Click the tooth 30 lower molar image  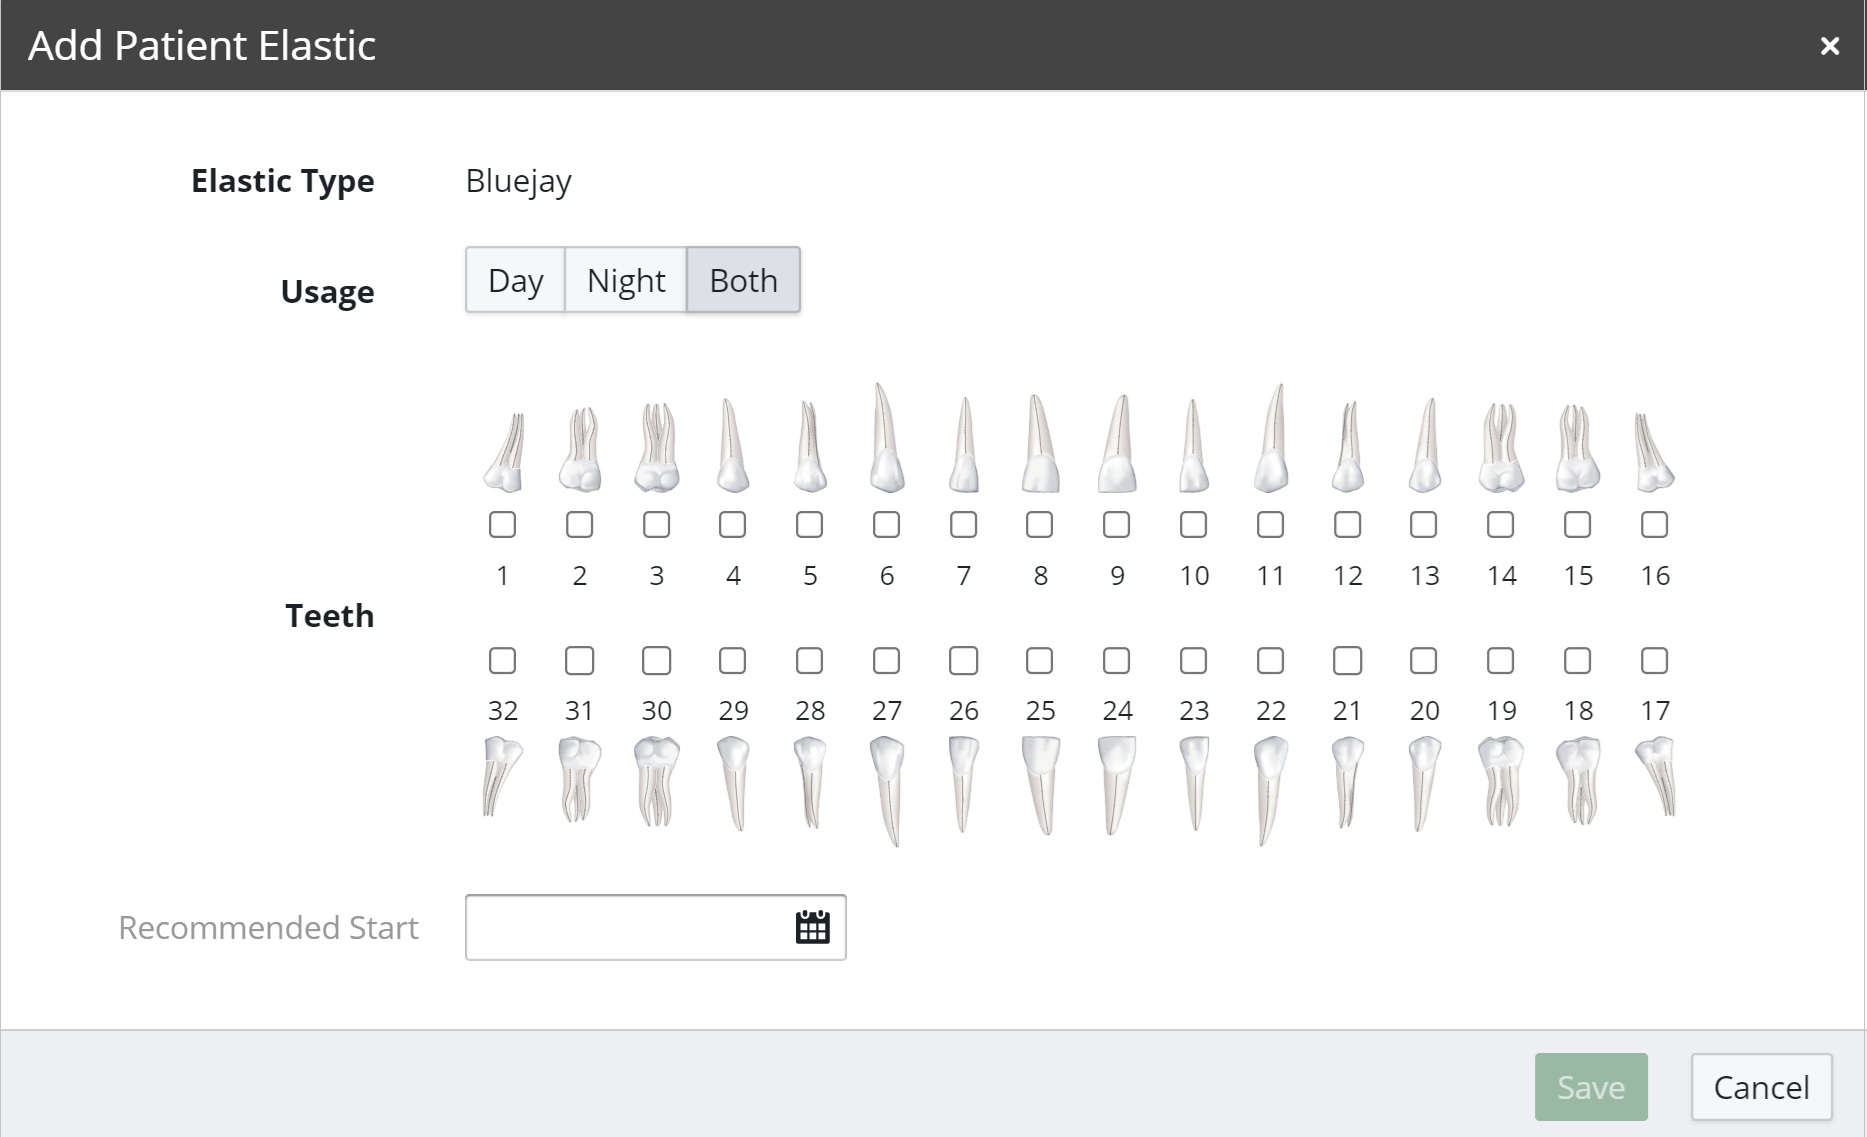(x=657, y=782)
